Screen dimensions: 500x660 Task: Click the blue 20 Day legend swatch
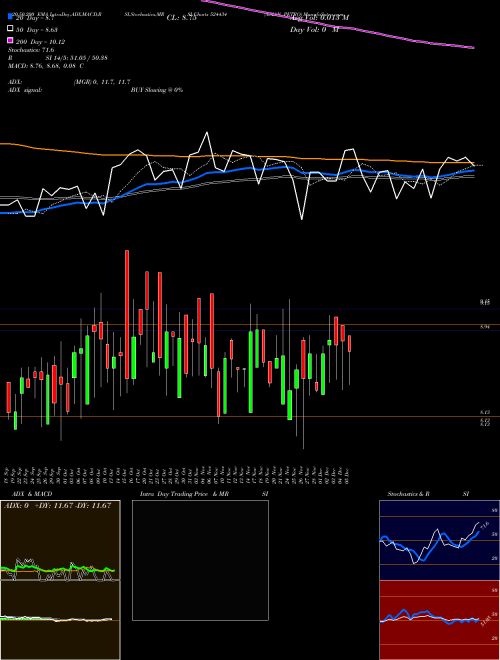click(10, 17)
